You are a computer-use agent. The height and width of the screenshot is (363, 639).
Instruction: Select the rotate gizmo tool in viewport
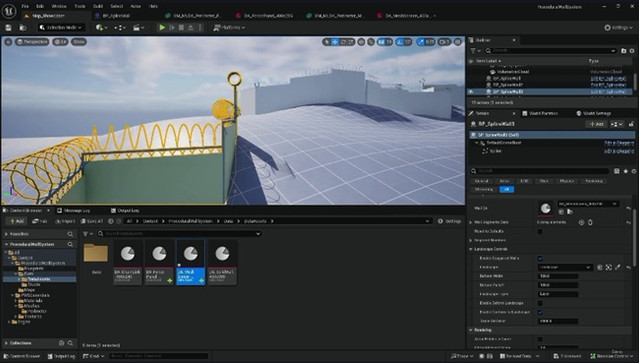tap(343, 42)
